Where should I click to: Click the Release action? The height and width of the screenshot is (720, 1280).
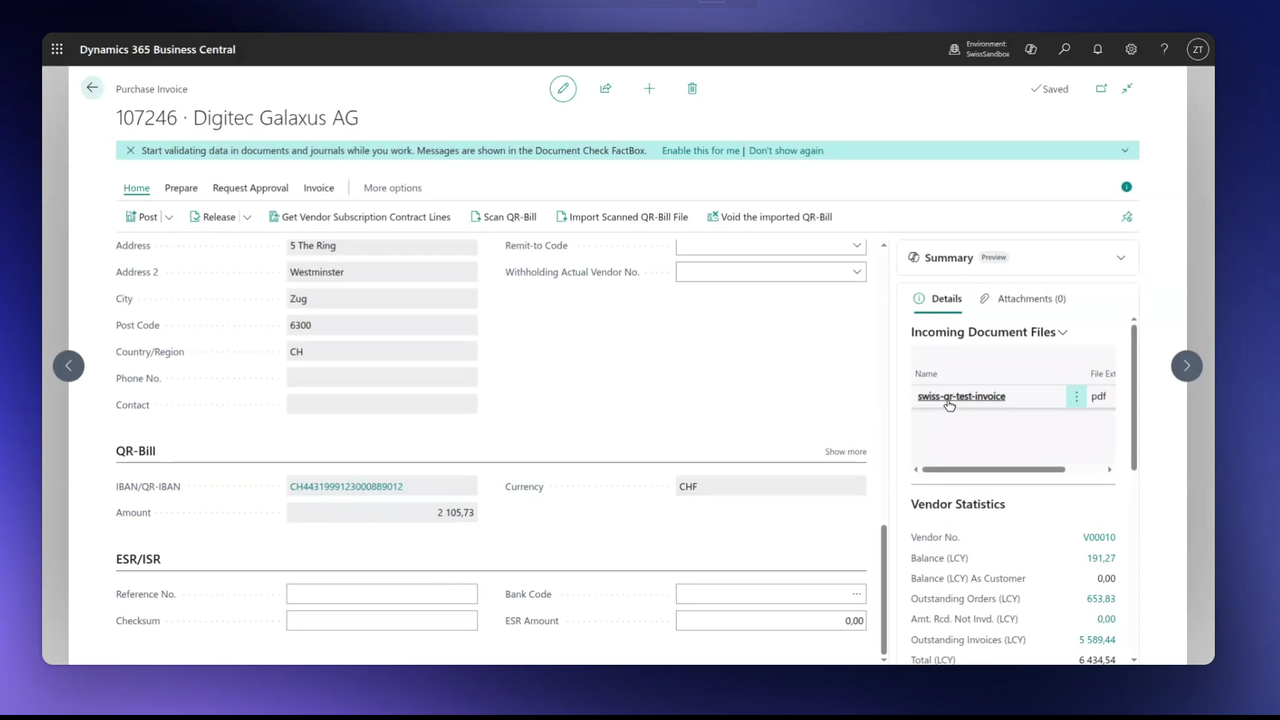[212, 217]
